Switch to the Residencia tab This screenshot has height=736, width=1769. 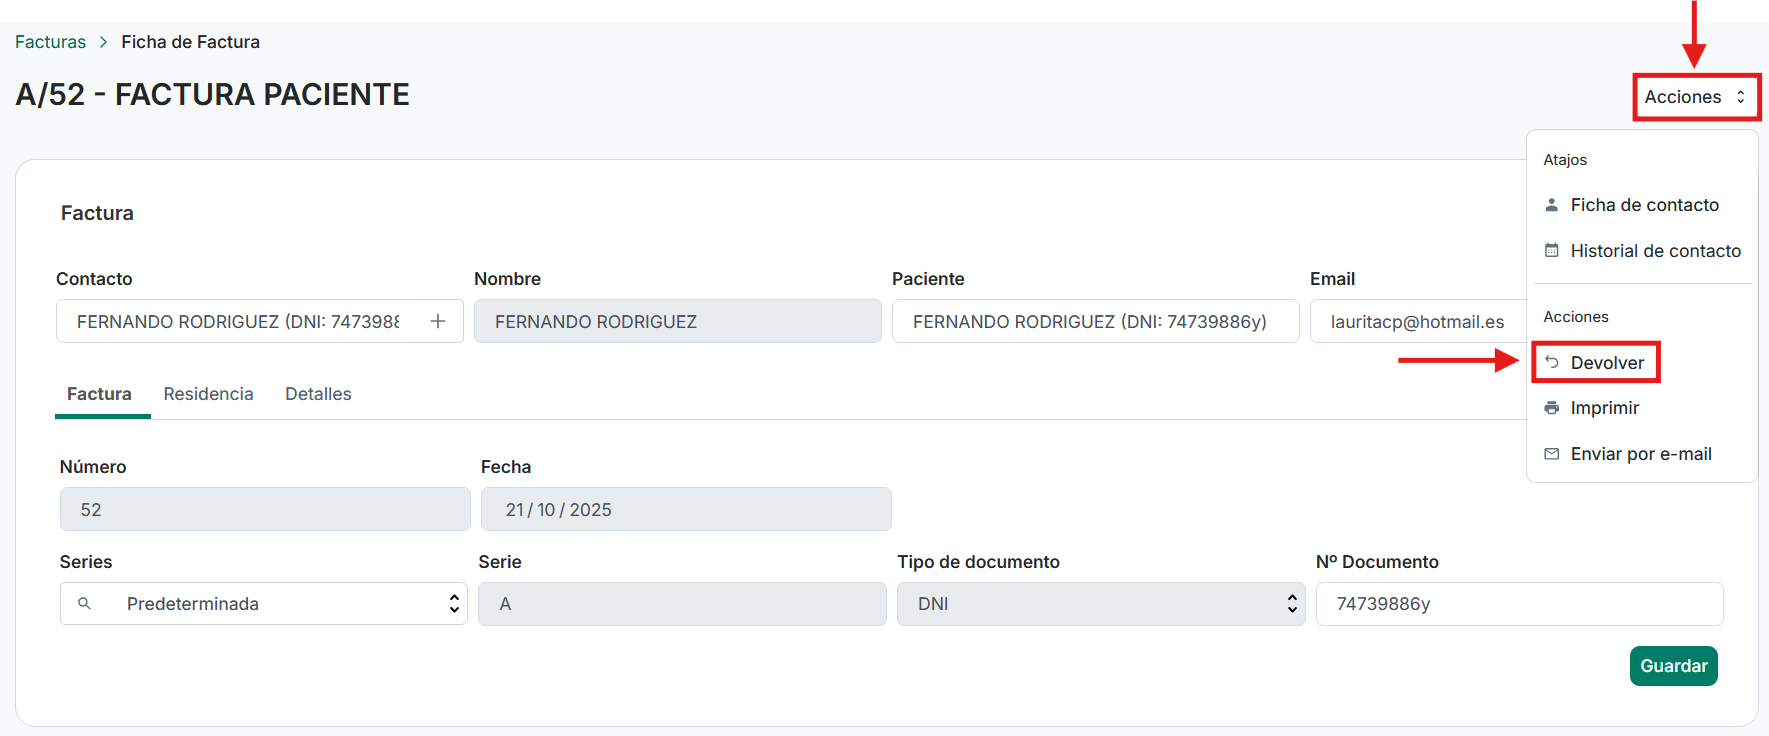(208, 394)
